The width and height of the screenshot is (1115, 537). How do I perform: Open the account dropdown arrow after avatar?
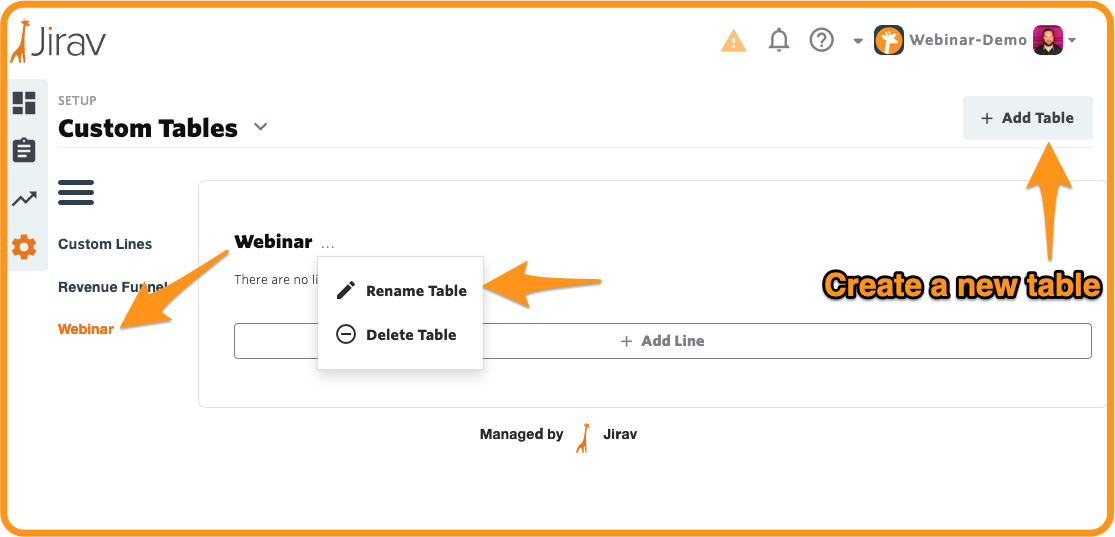point(1072,41)
